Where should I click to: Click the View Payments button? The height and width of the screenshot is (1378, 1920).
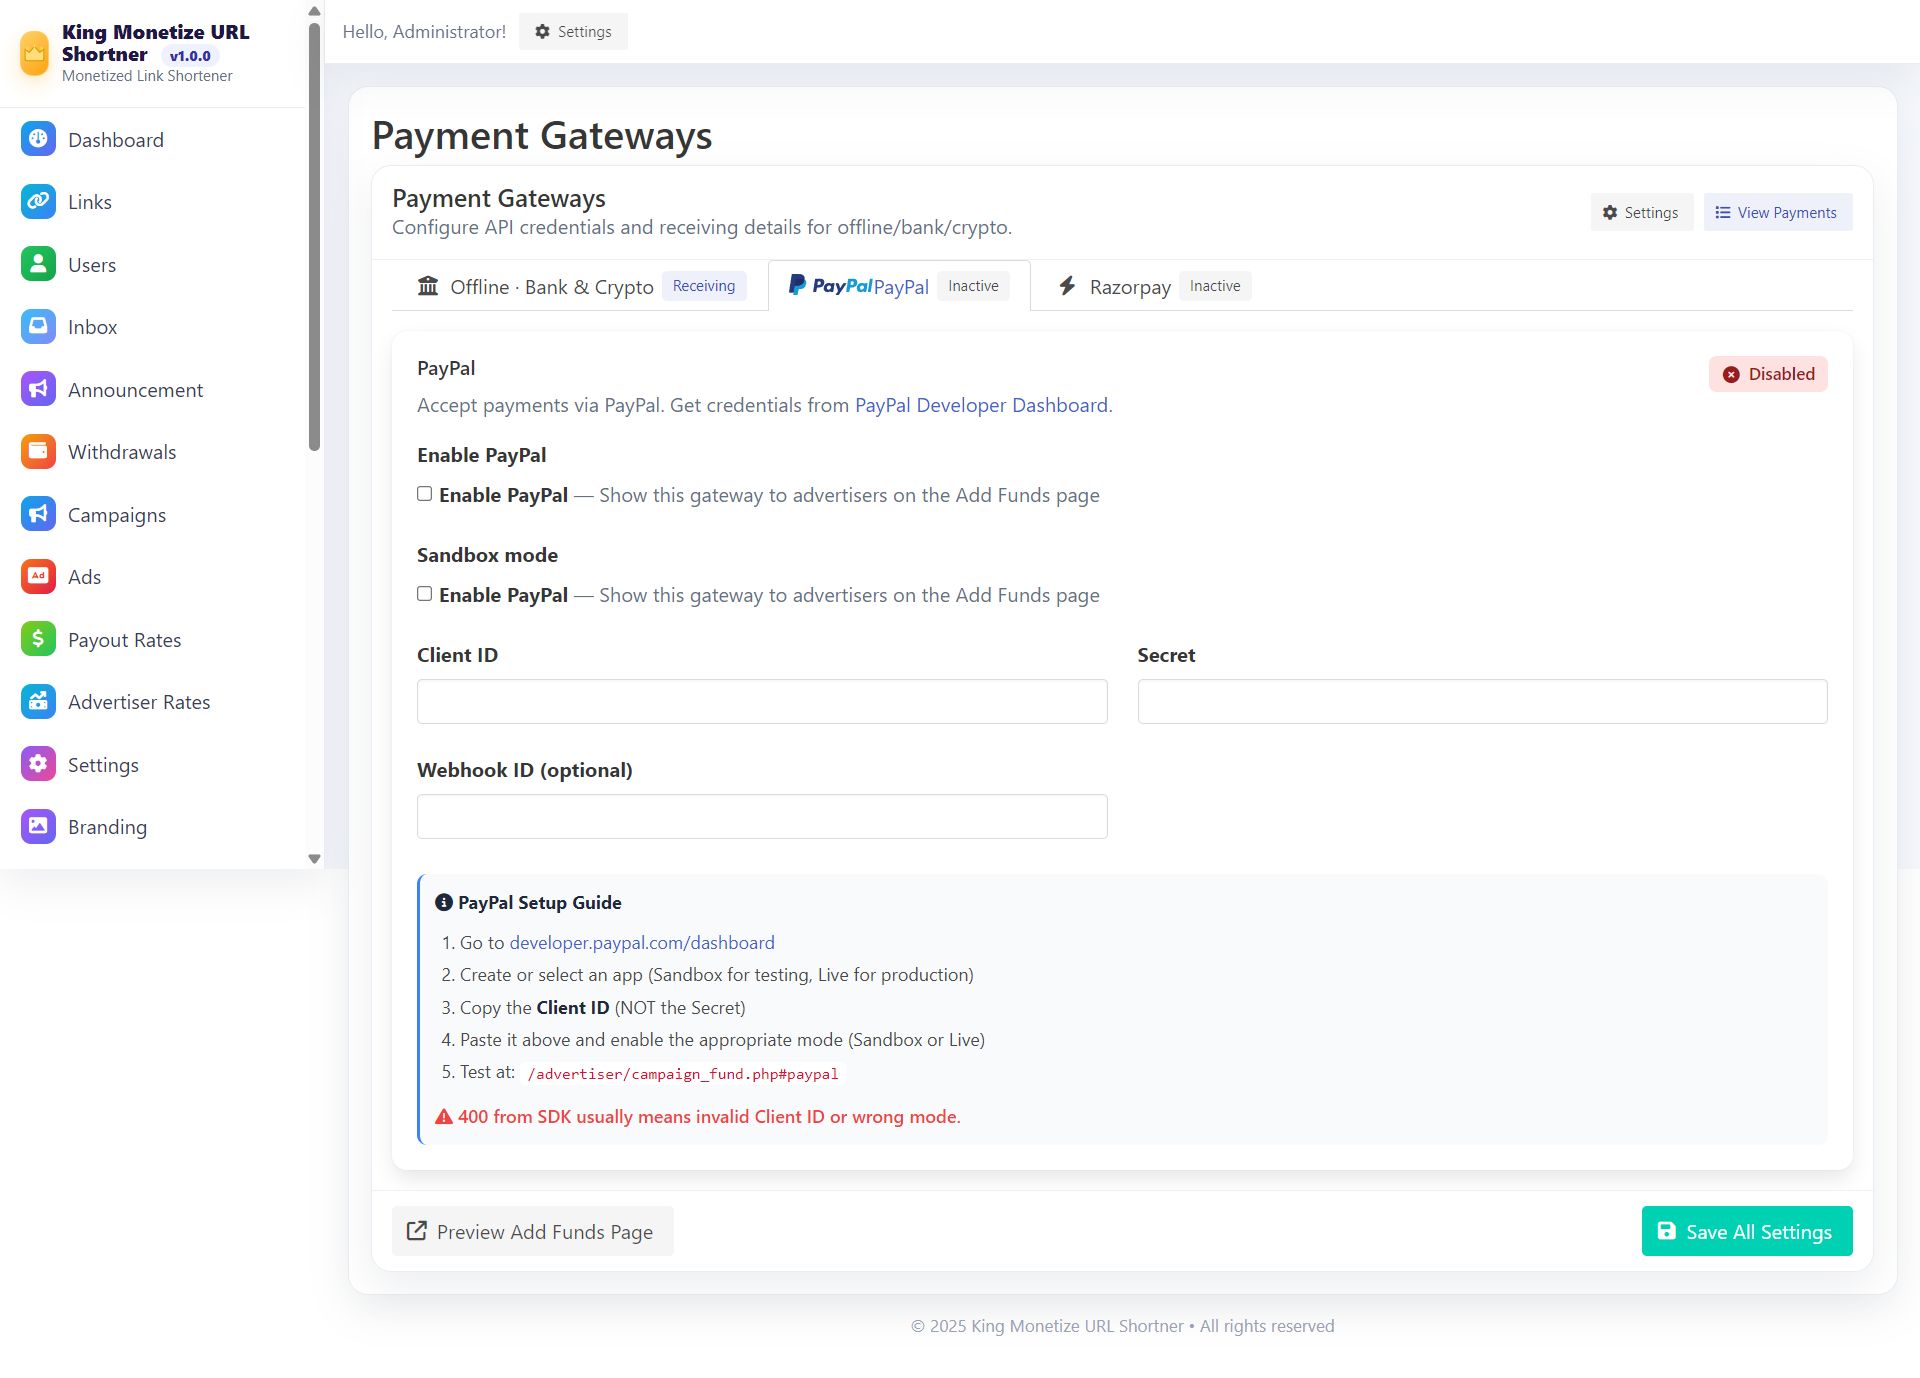coord(1777,212)
